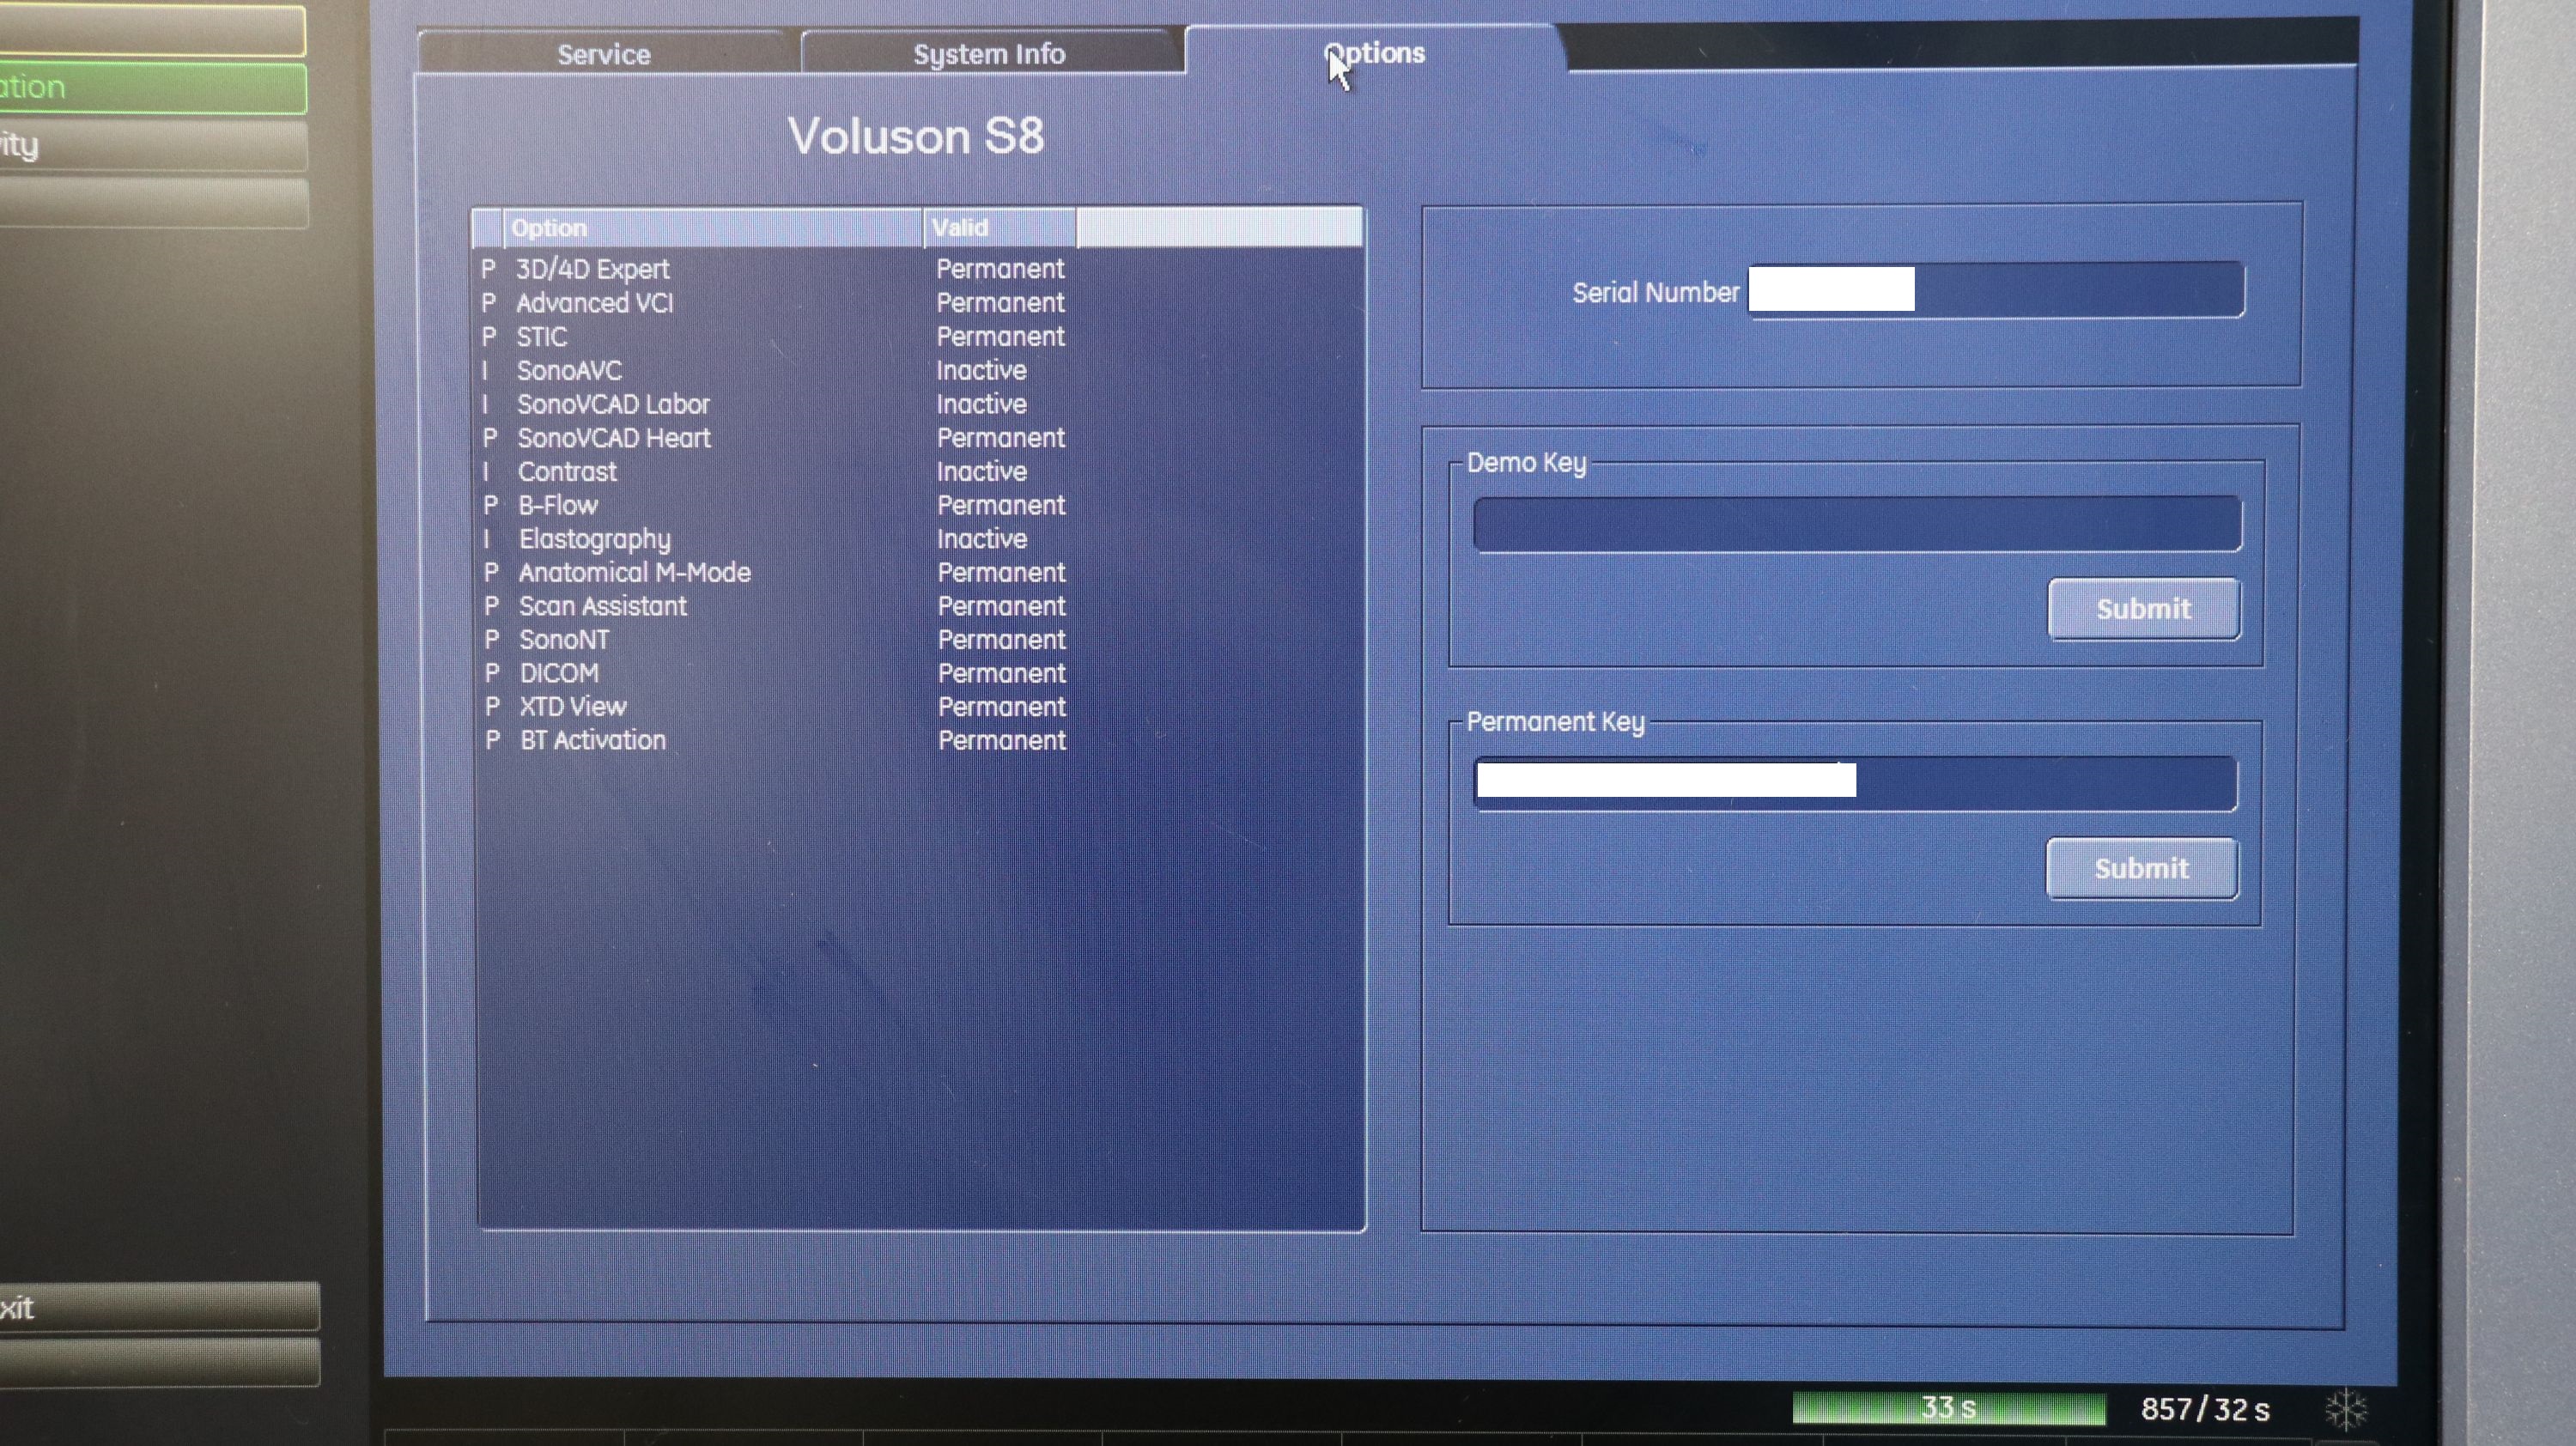Select the Anatomical M-Mode option row
This screenshot has height=1446, width=2576.
coord(920,572)
